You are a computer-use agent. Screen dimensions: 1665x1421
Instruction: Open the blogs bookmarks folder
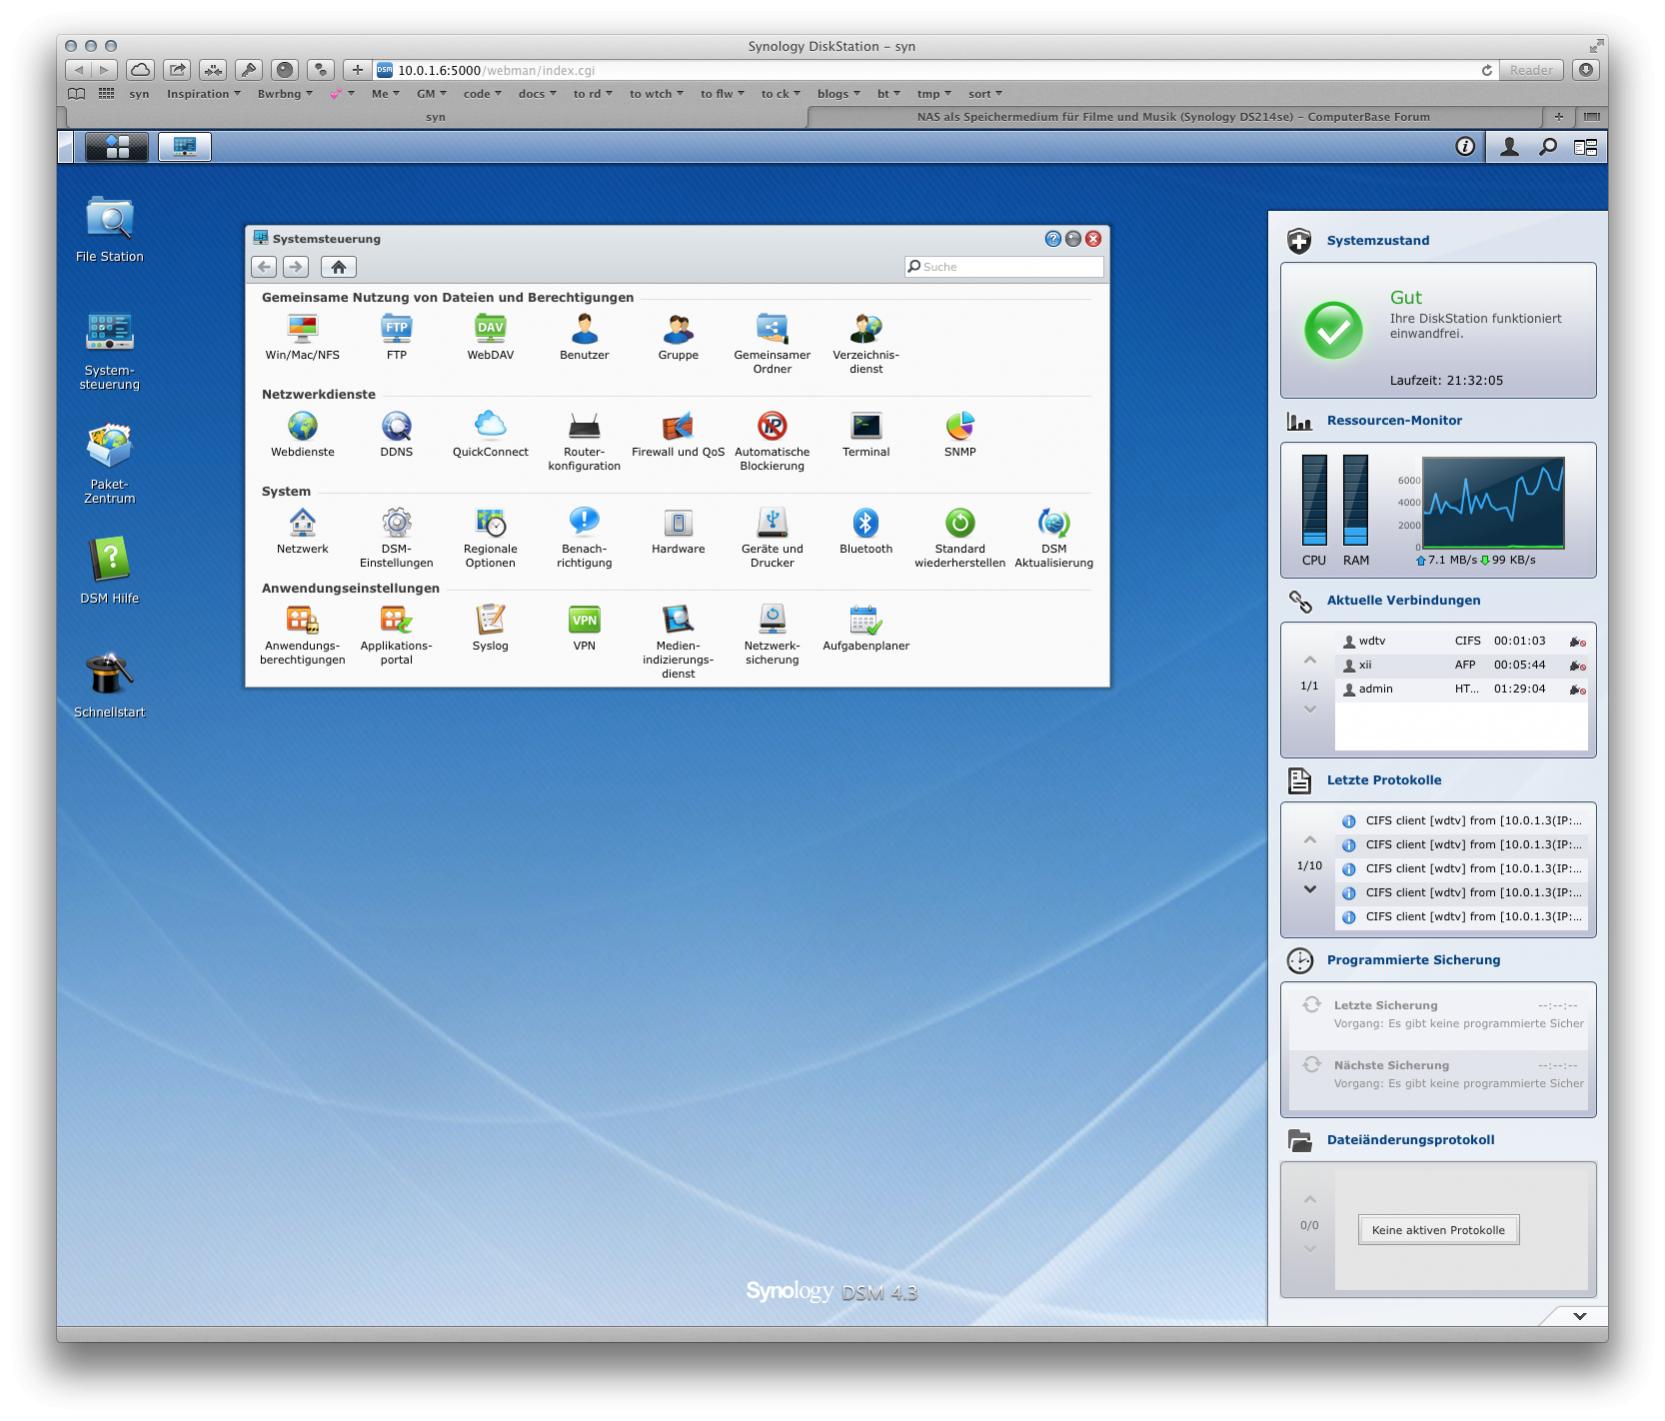click(x=838, y=94)
